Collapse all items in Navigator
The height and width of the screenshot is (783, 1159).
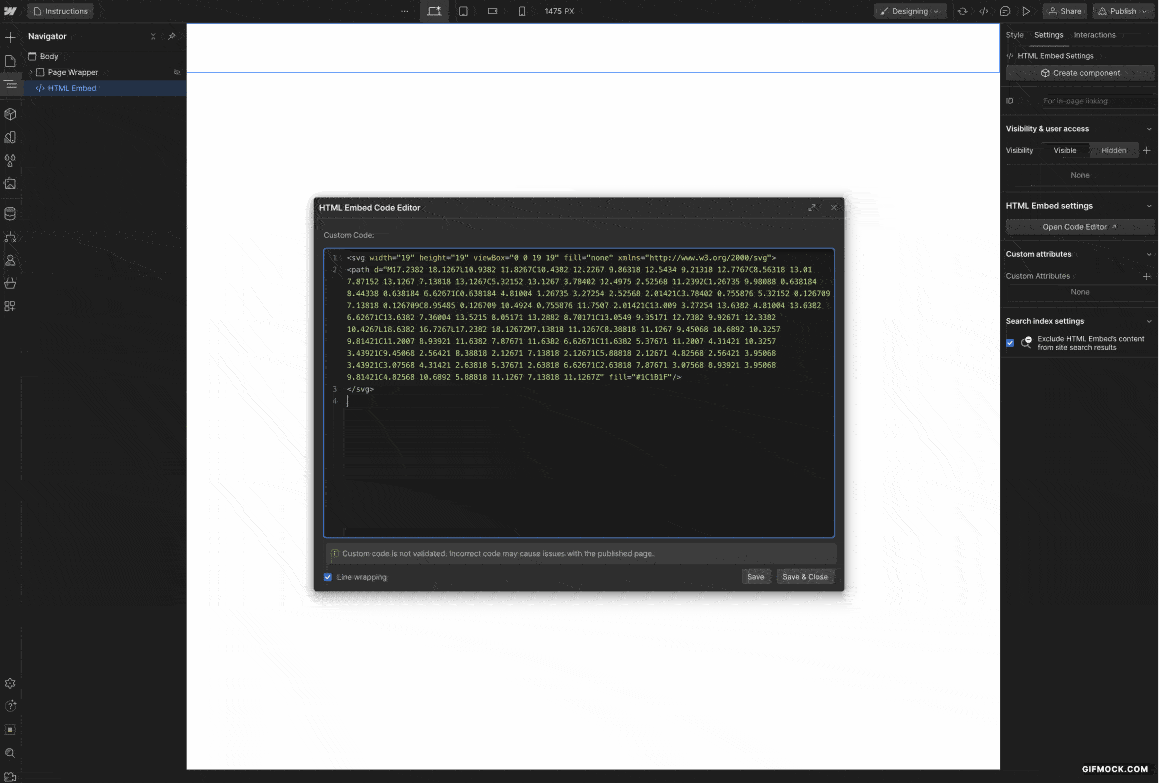tap(153, 36)
